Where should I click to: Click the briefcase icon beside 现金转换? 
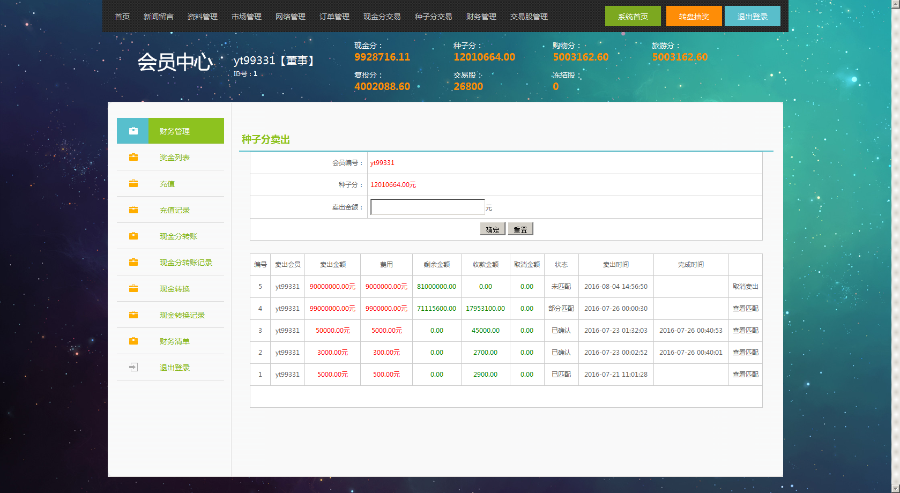coord(133,288)
